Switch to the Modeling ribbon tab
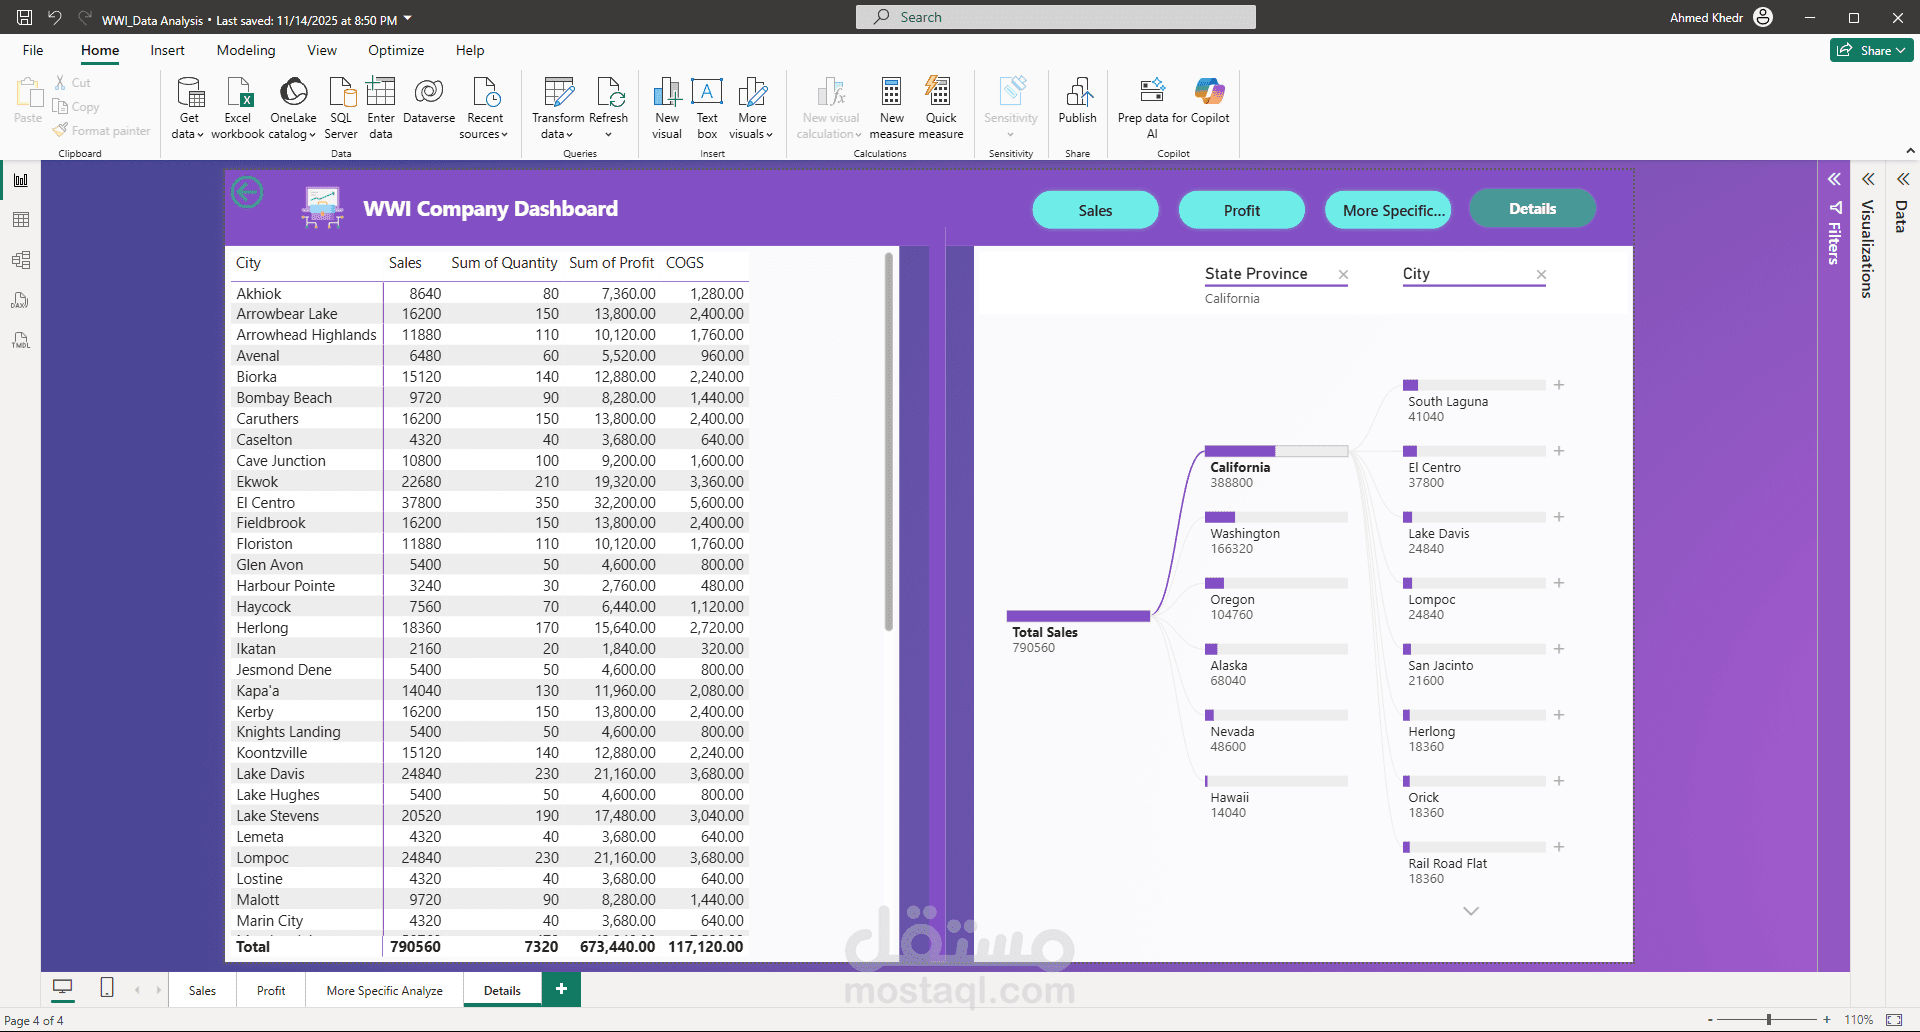 (246, 50)
